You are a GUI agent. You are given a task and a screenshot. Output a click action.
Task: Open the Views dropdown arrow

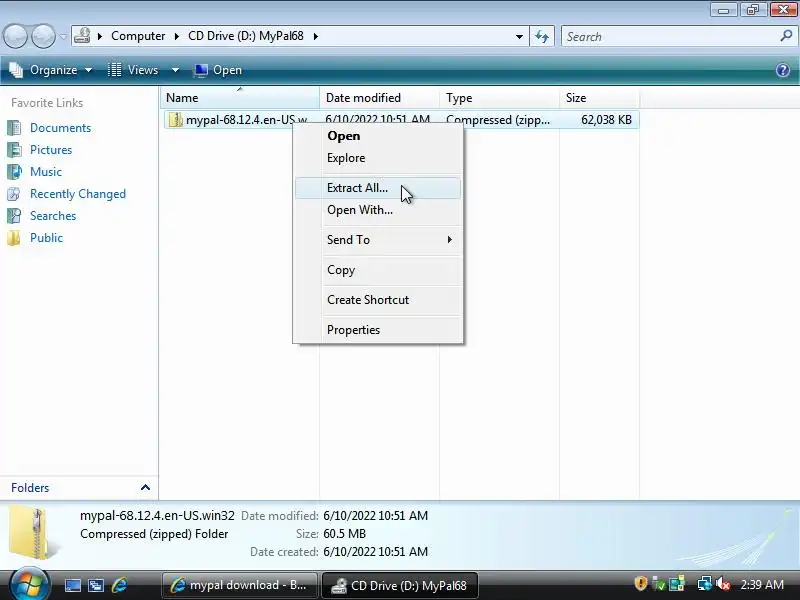175,70
